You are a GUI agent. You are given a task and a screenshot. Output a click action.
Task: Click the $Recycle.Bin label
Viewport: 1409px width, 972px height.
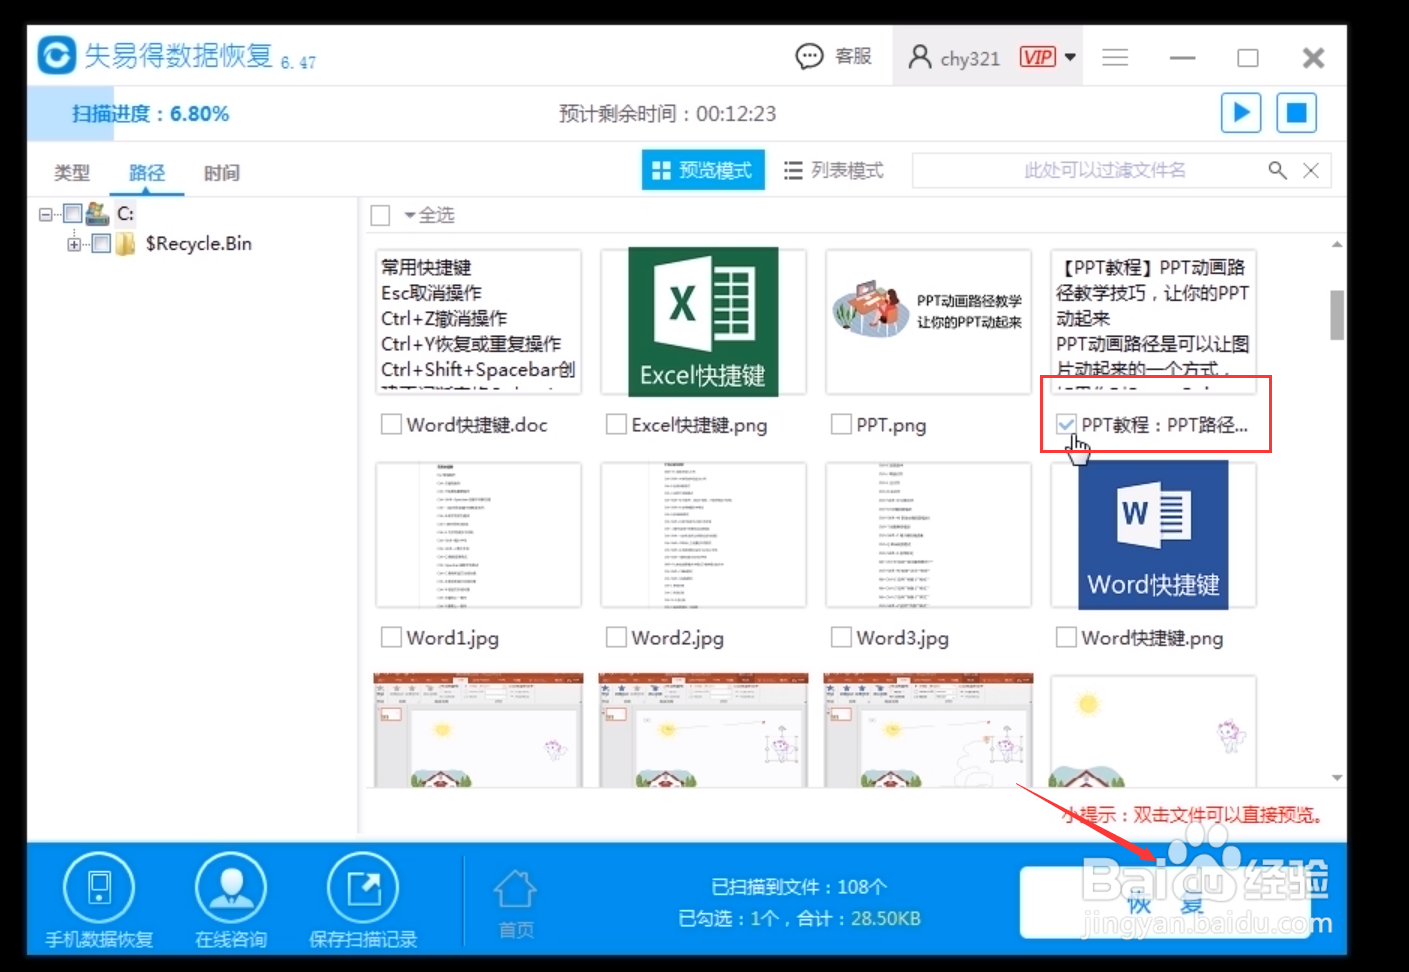[198, 243]
